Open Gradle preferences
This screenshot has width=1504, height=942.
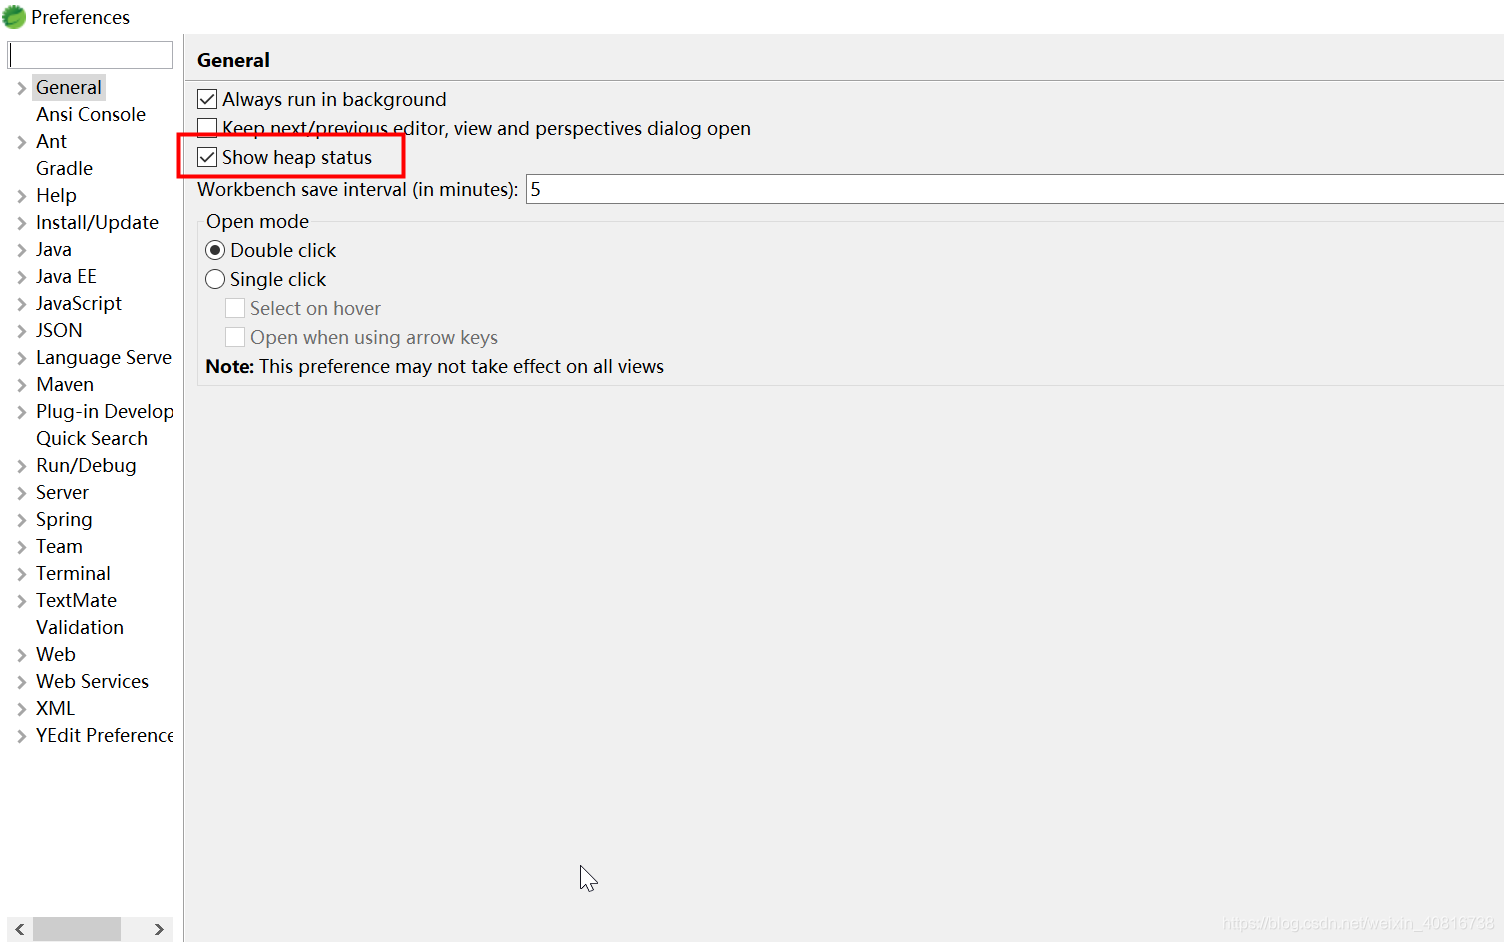[x=64, y=168]
